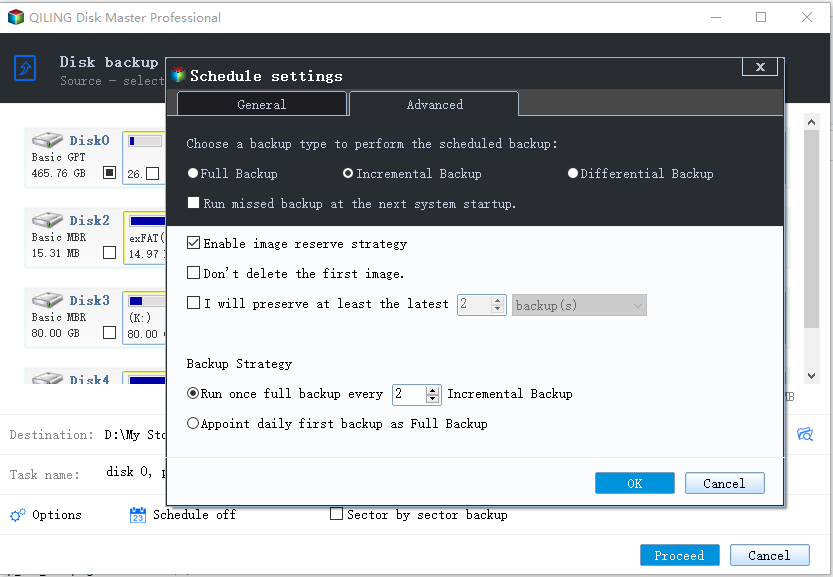Image resolution: width=833 pixels, height=577 pixels.
Task: Decrease full backup interval spinner
Action: (432, 398)
